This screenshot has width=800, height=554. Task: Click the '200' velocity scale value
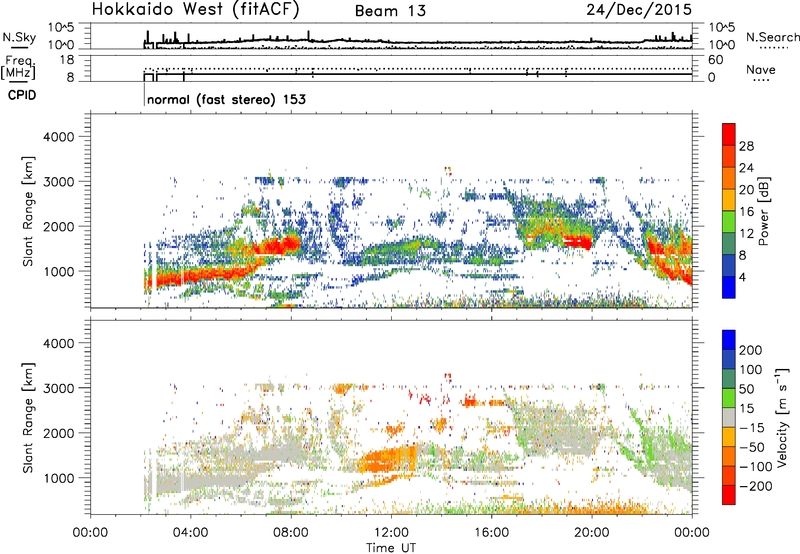click(751, 350)
